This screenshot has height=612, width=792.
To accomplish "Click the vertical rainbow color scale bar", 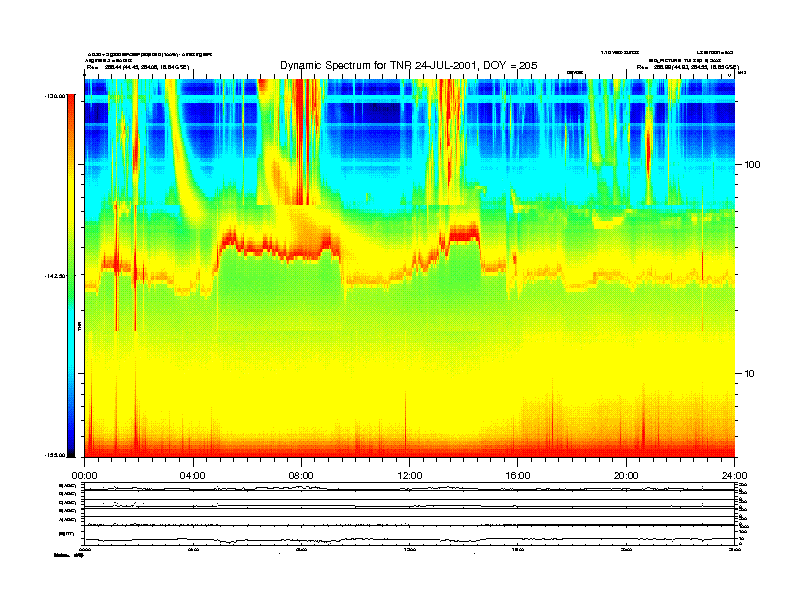I will (x=71, y=276).
